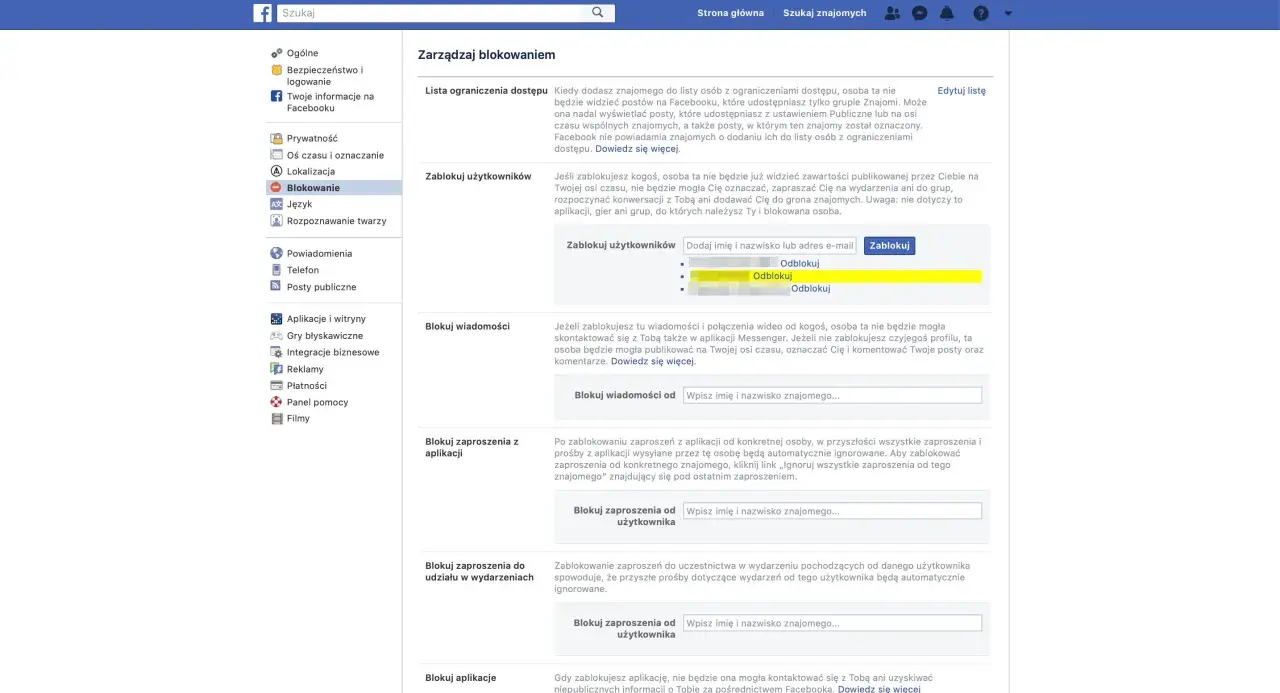
Task: Click the Oś czasu i oznaczanie icon
Action: (277, 155)
